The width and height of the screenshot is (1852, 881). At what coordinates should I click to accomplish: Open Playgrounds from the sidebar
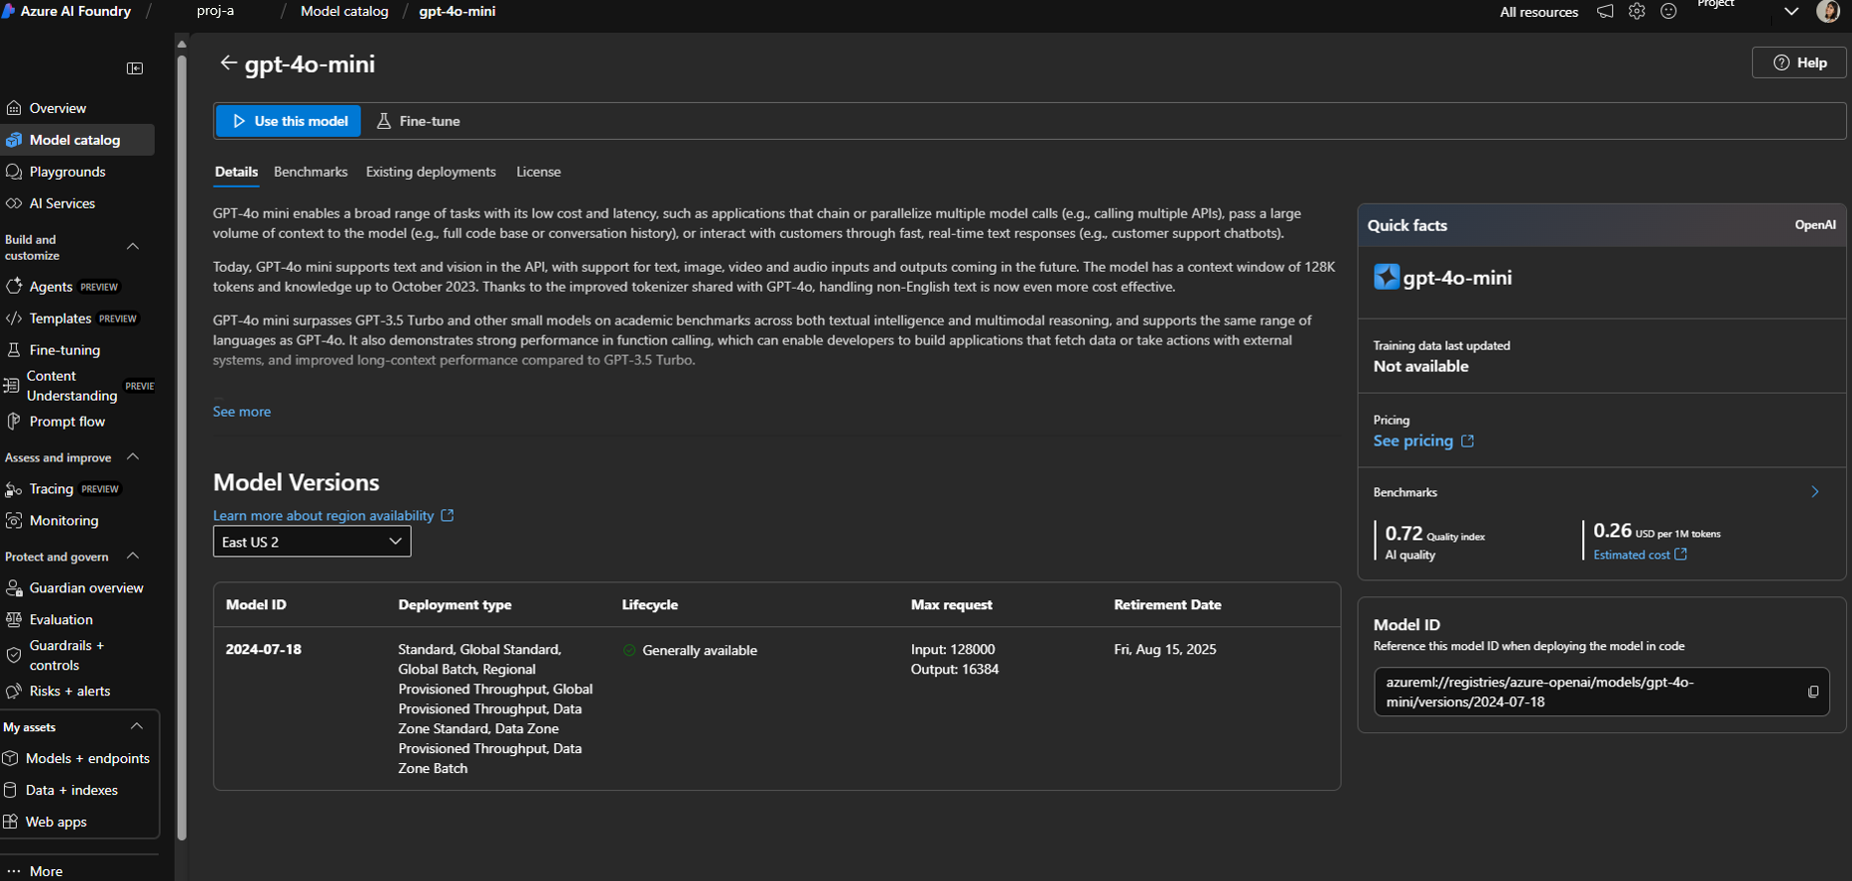pos(68,172)
